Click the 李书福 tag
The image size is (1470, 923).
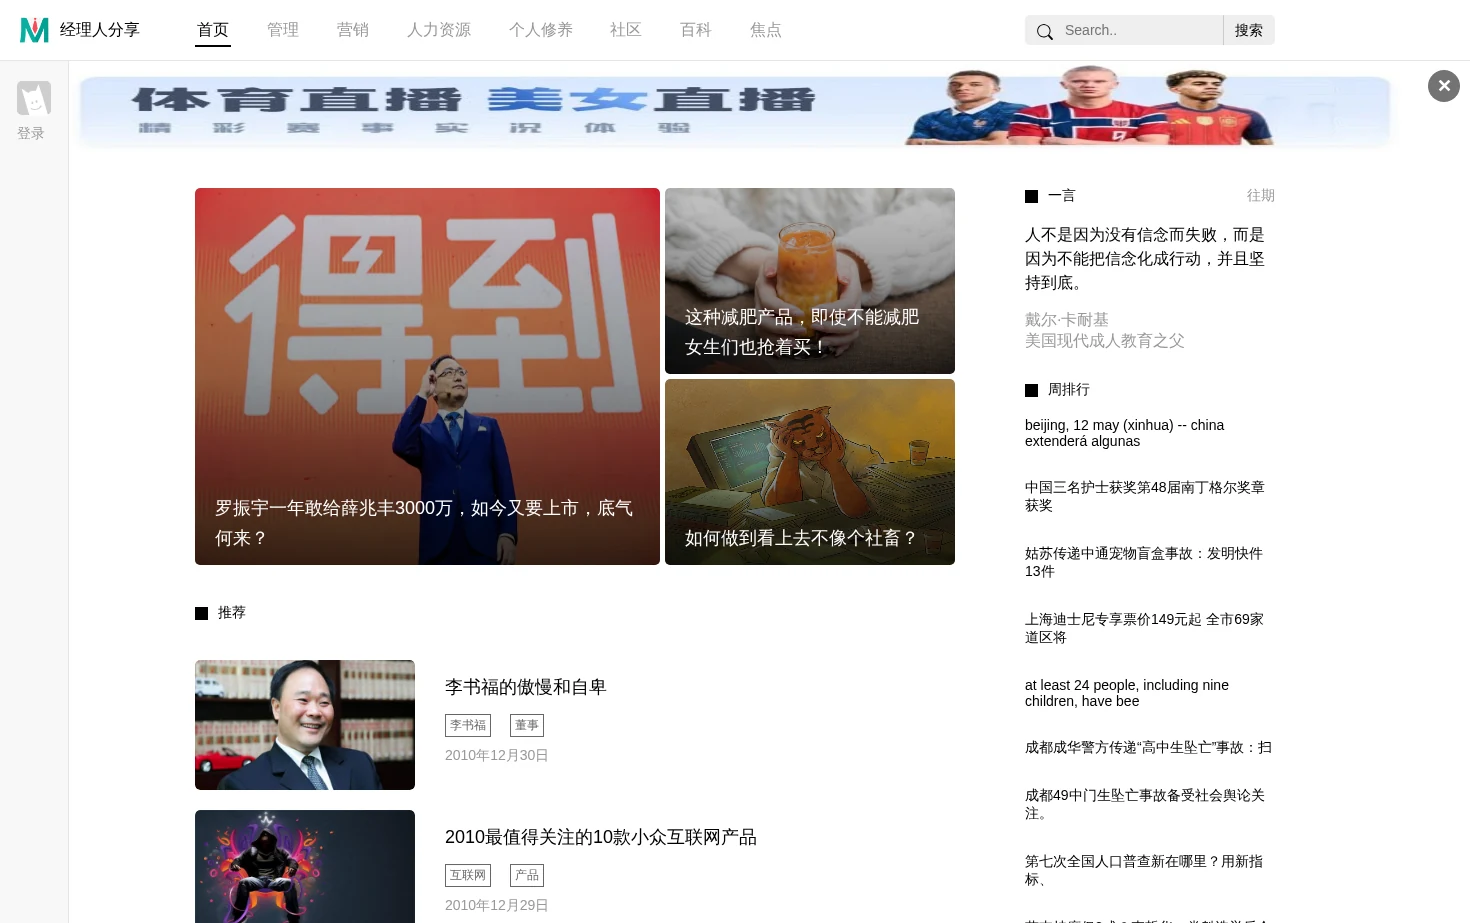pos(468,725)
